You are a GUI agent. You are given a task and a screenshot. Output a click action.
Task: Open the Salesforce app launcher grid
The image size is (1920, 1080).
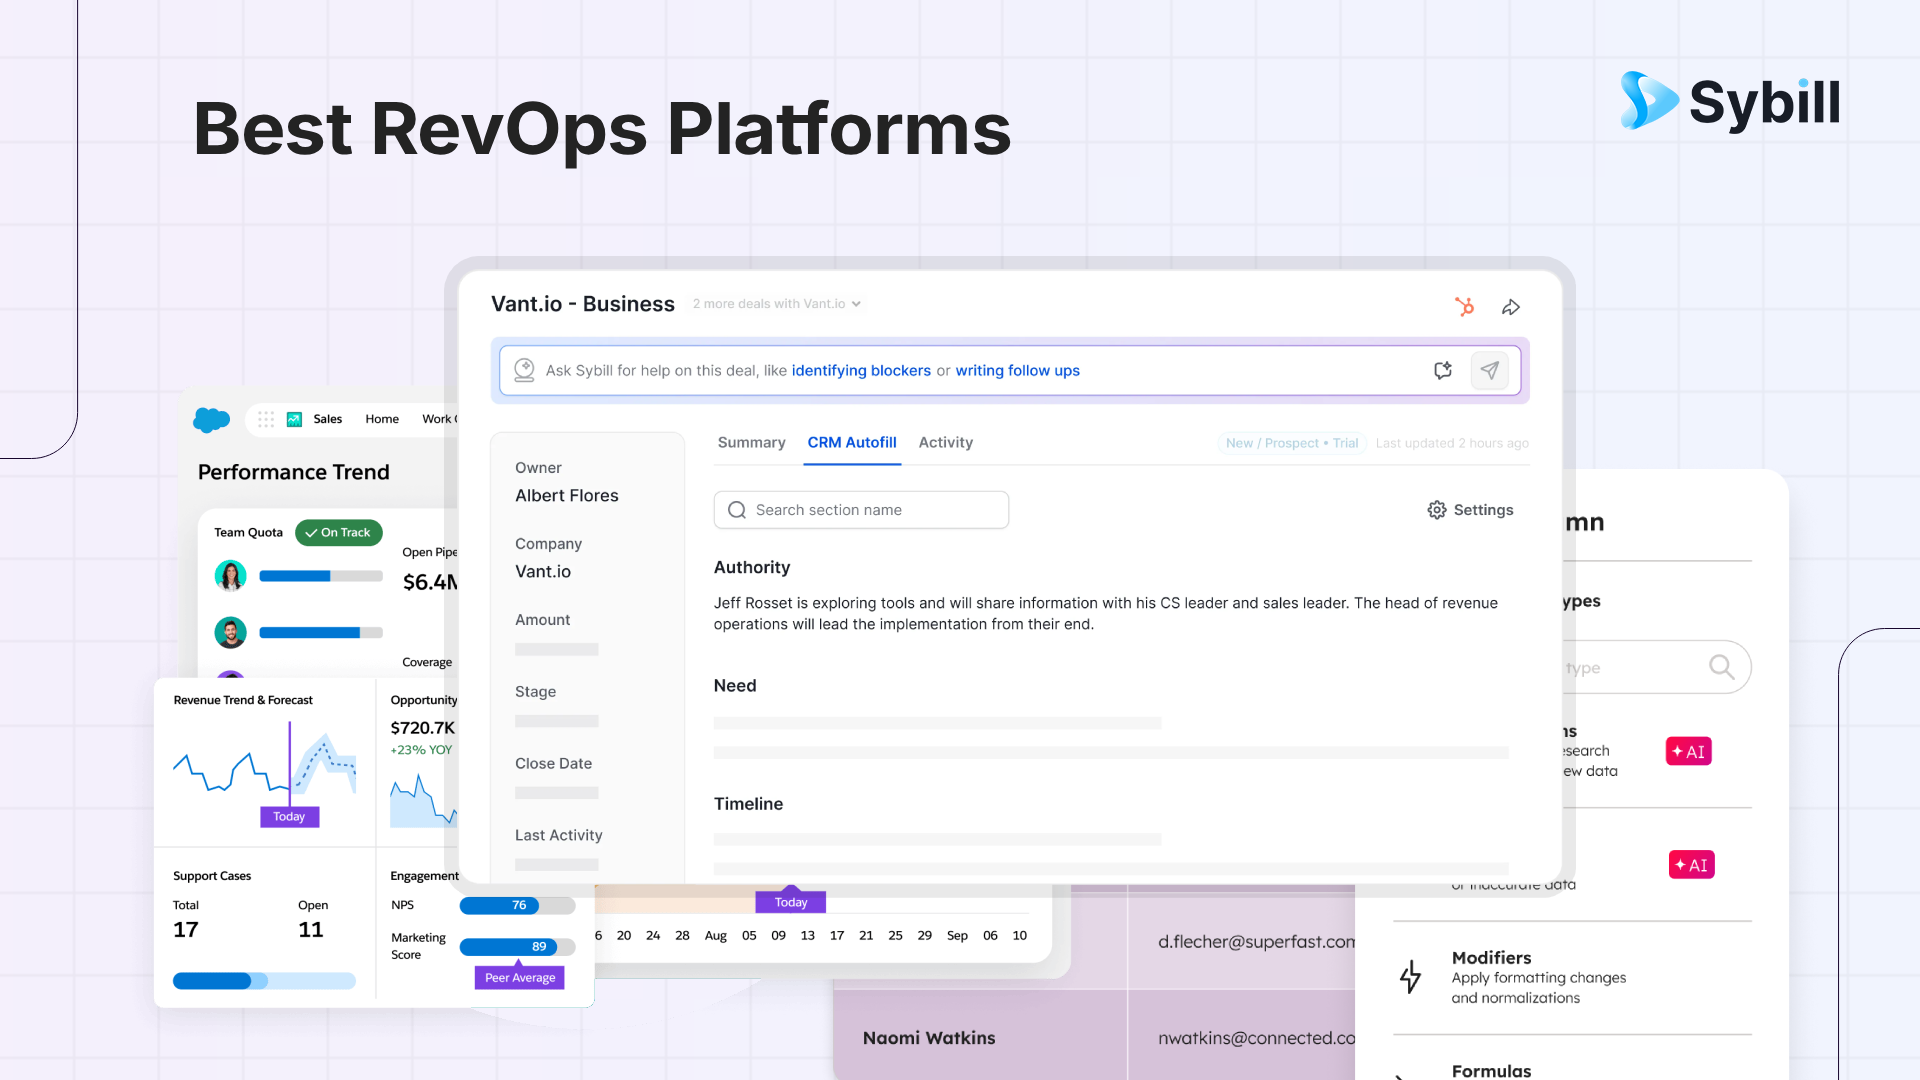pos(266,419)
